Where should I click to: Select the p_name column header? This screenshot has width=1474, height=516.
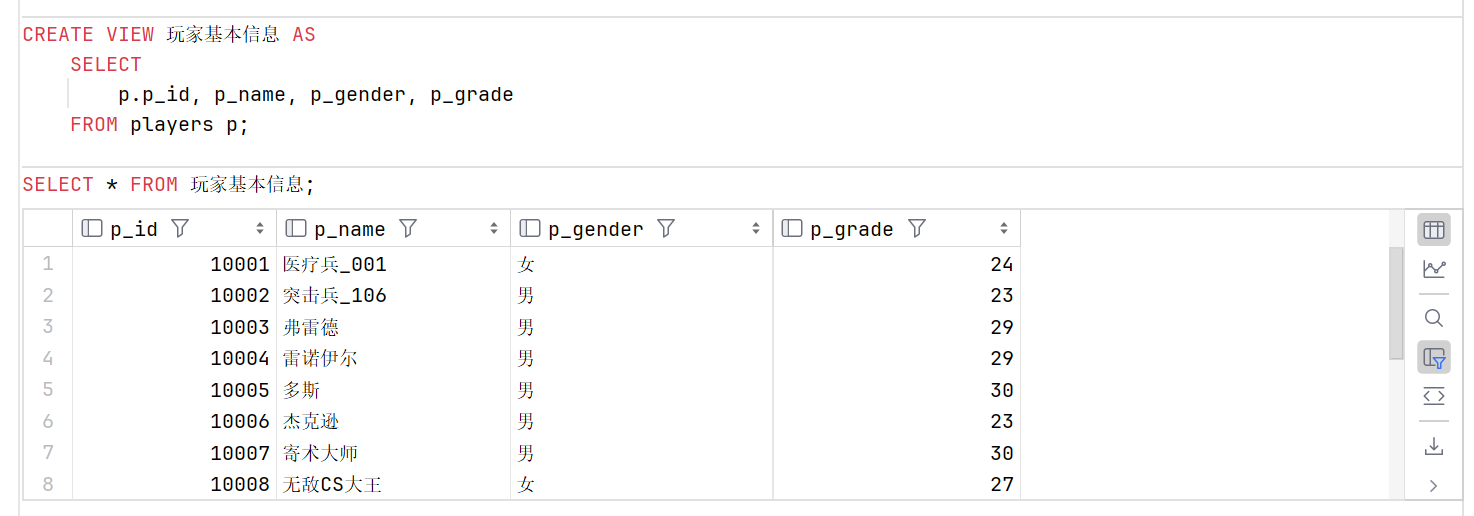(393, 229)
